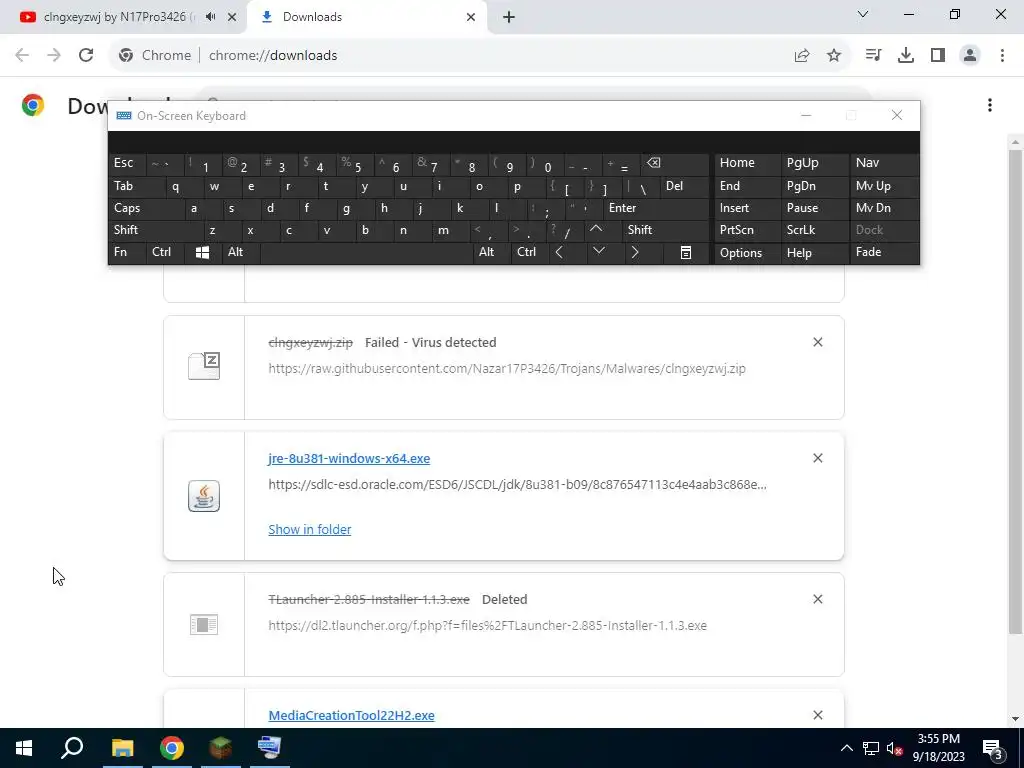Click the left arrow key on keyboard
The height and width of the screenshot is (768, 1024).
[560, 252]
